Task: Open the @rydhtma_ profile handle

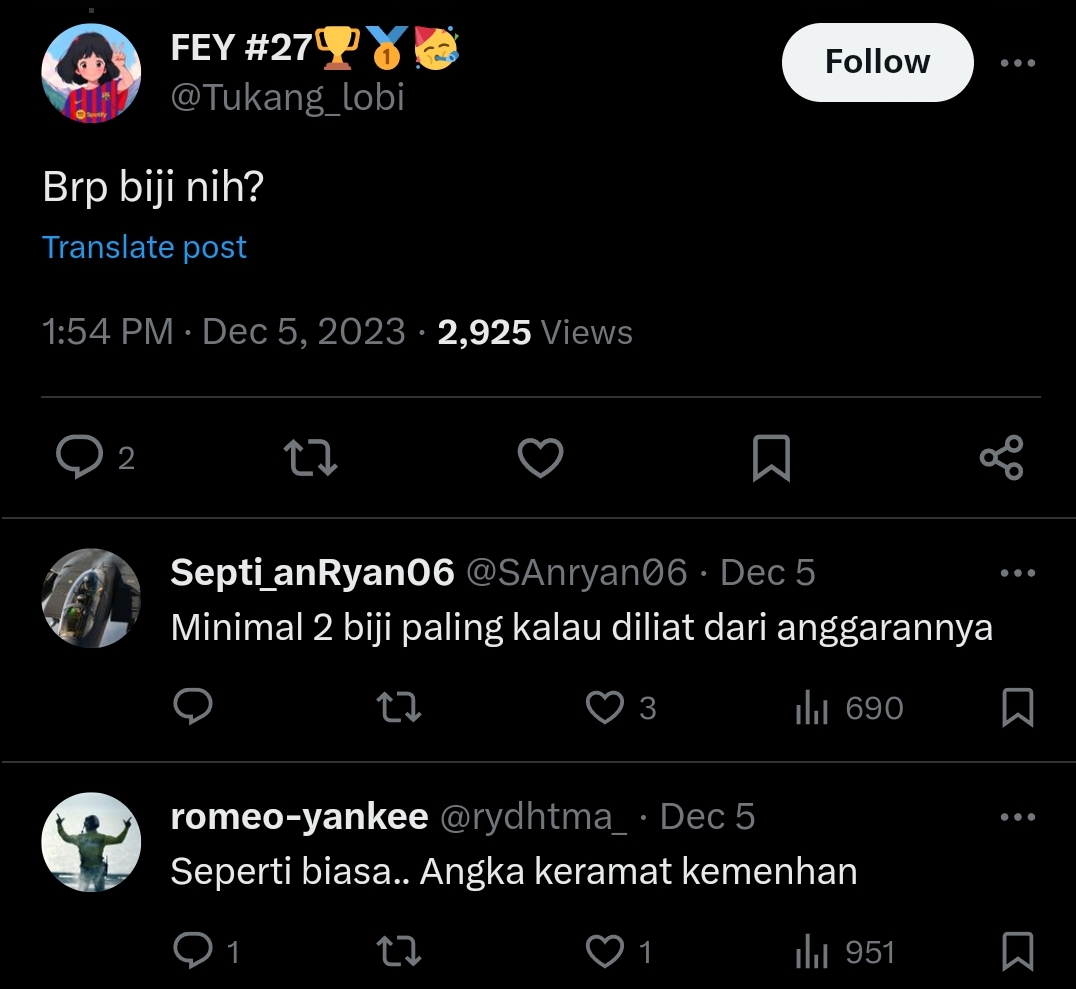Action: coord(534,817)
